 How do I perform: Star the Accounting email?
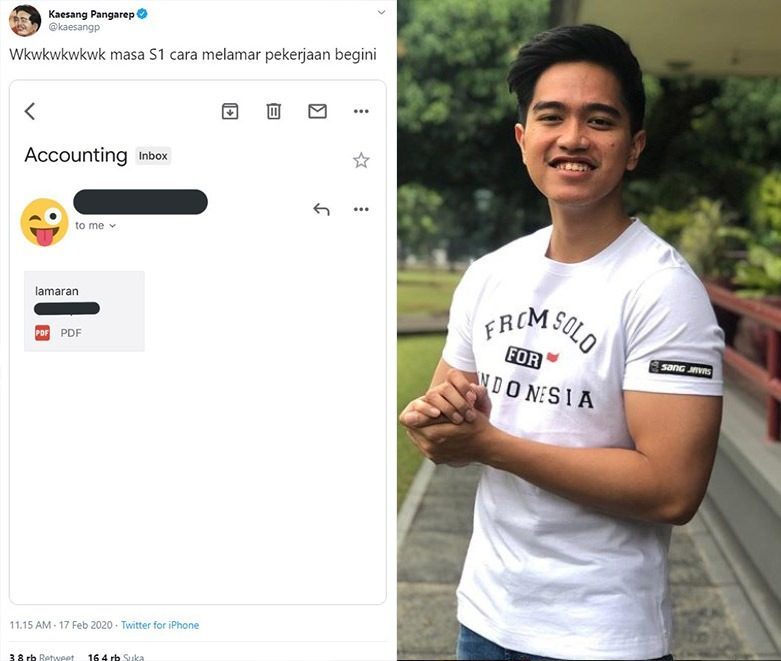pyautogui.click(x=361, y=160)
